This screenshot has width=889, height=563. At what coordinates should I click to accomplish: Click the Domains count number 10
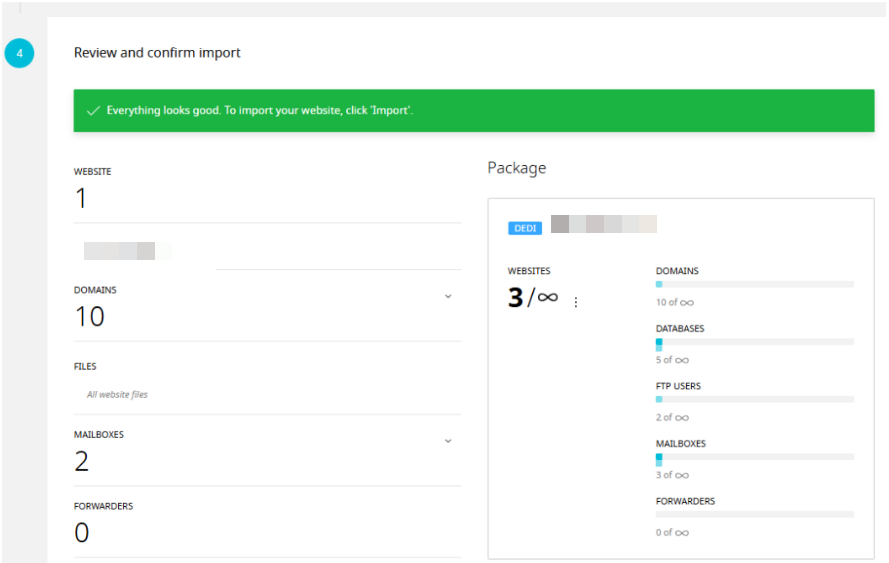(x=90, y=316)
